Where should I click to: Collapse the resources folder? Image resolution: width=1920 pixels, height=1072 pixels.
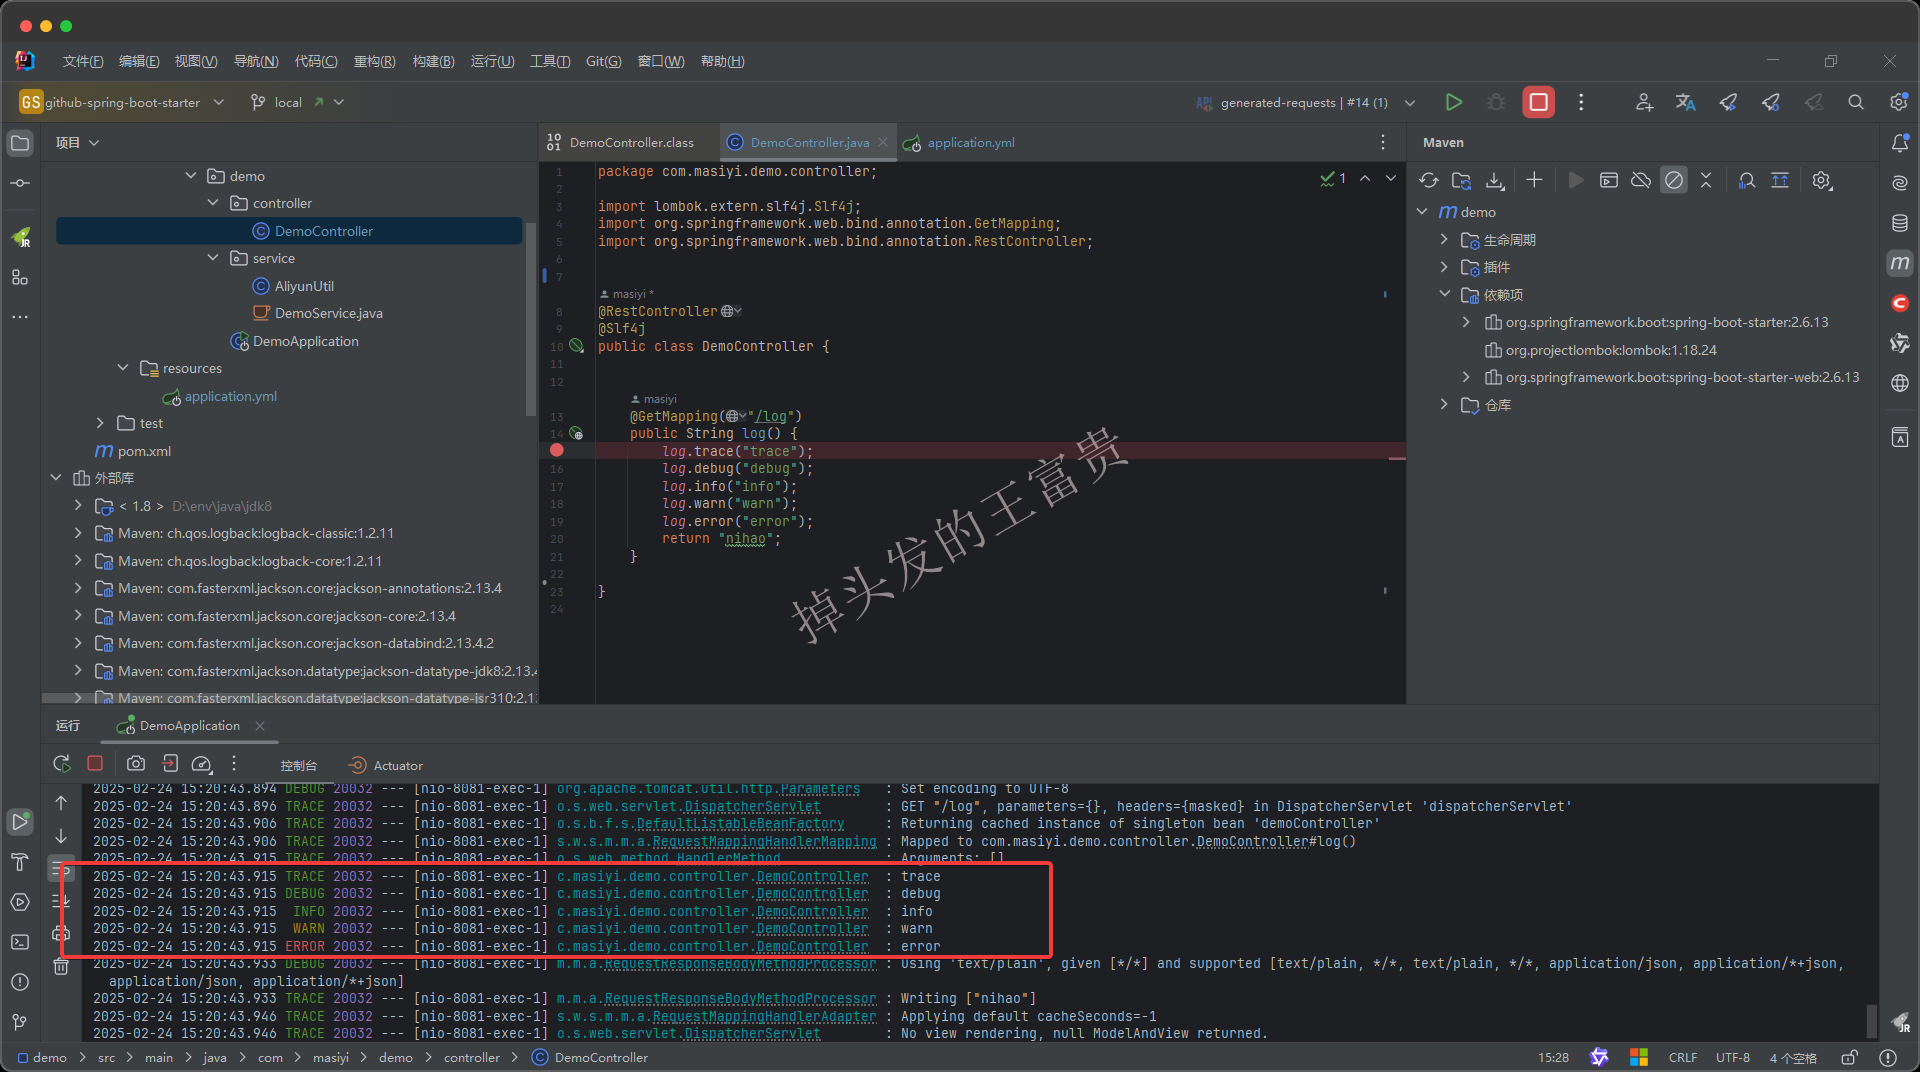coord(123,368)
